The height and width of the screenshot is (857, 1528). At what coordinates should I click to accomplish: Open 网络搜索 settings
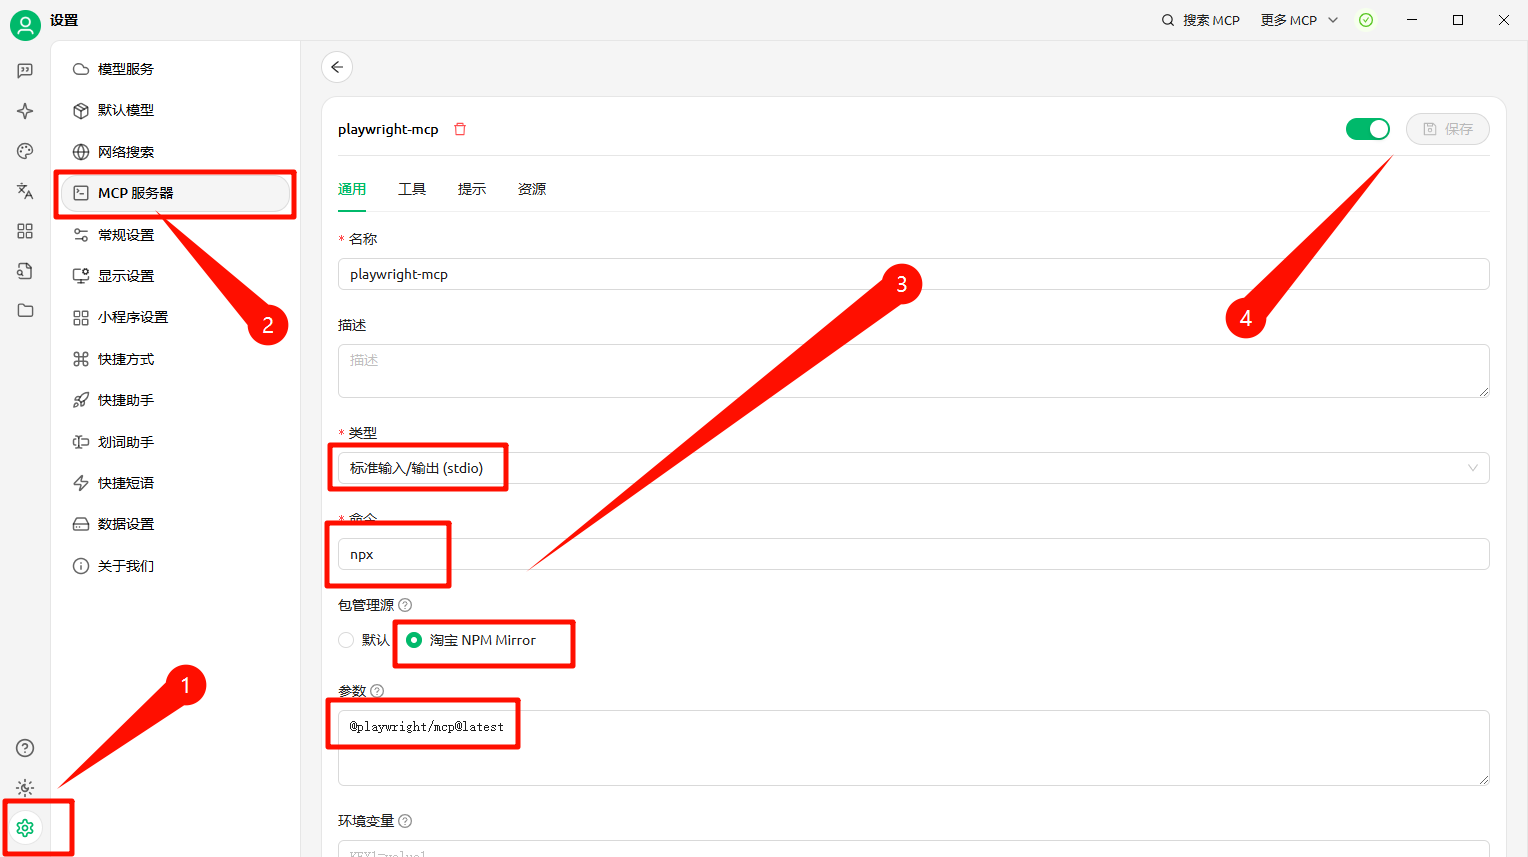point(176,152)
